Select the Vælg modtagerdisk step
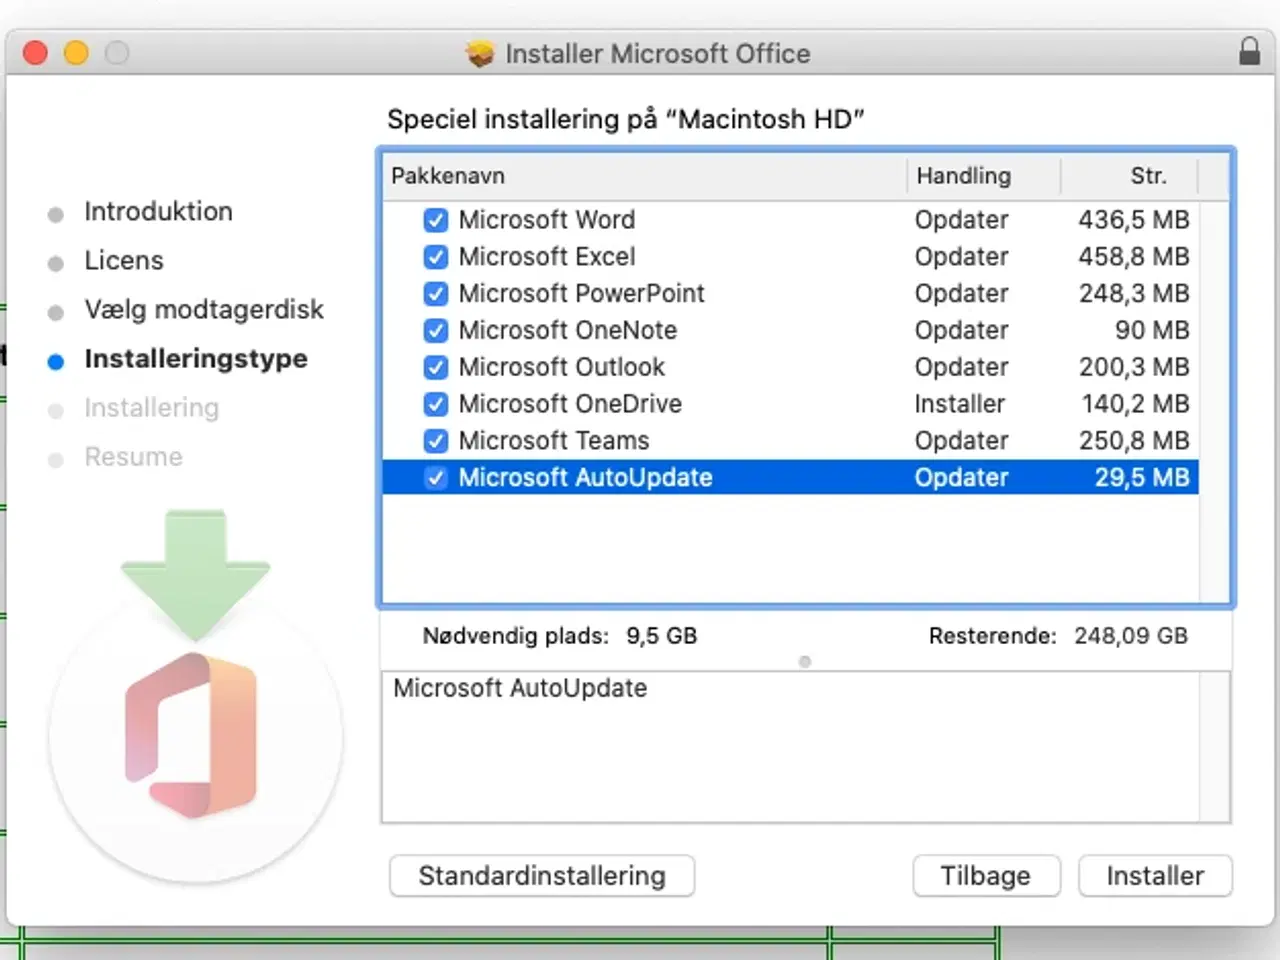 click(204, 310)
